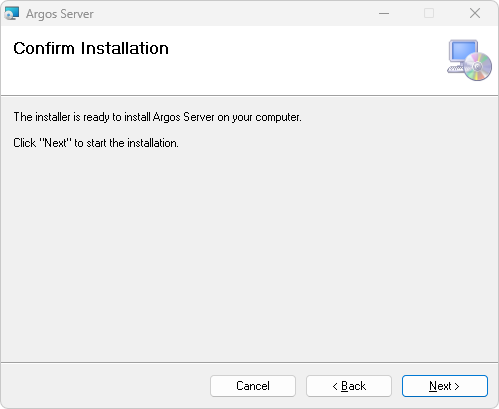Close the Argos Server installer window
Screen dimensions: 499x409
(475, 14)
